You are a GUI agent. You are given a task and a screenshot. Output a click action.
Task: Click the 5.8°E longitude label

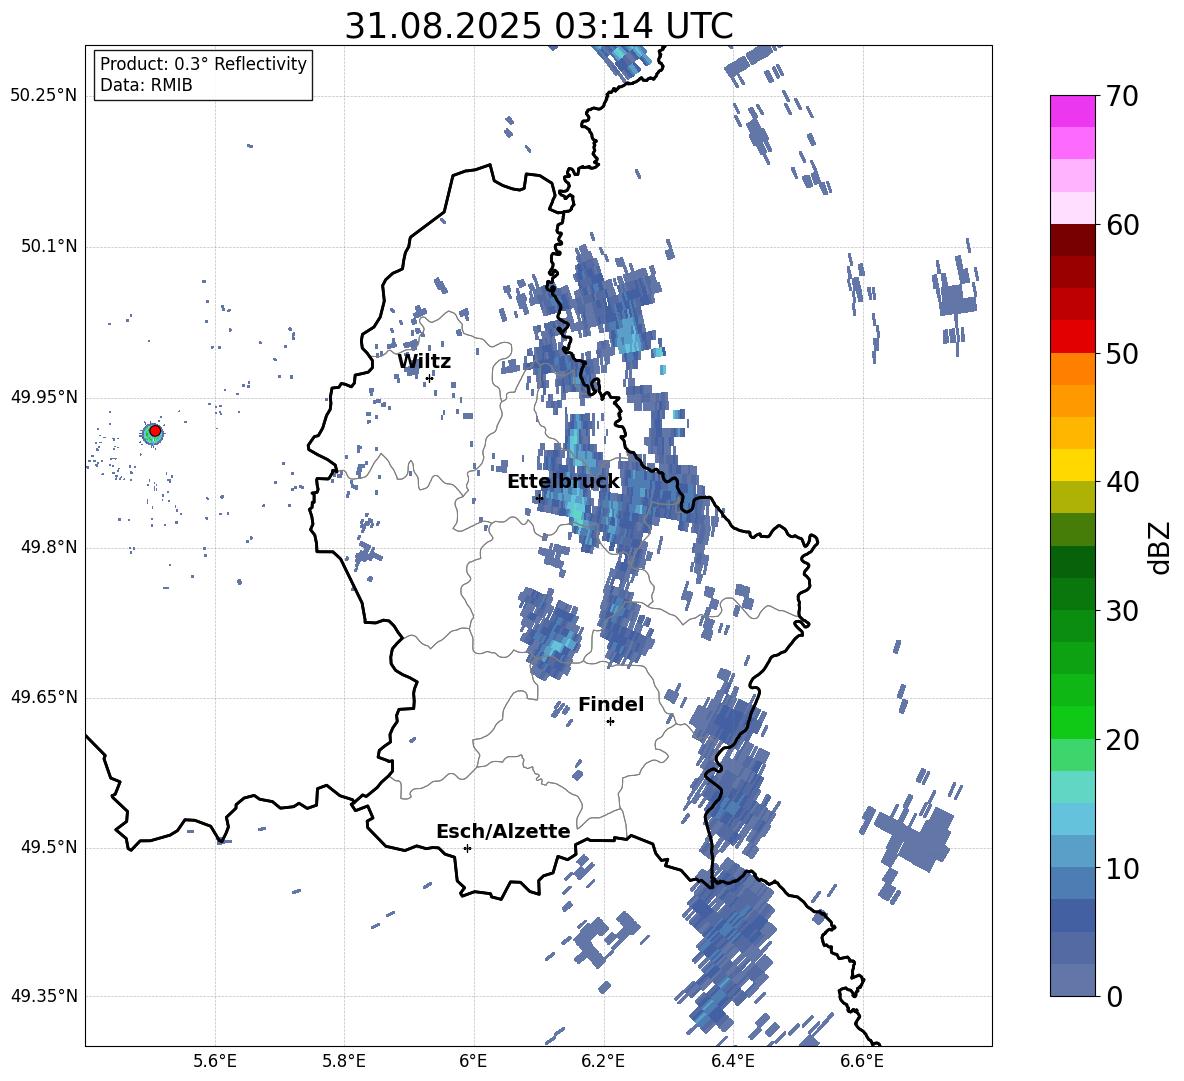344,1061
